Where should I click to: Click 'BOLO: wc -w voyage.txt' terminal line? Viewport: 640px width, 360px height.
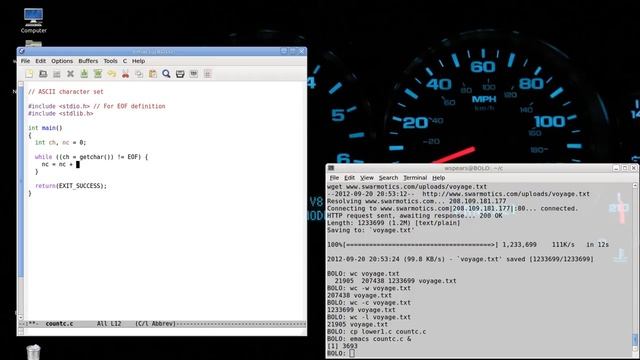[369, 288]
